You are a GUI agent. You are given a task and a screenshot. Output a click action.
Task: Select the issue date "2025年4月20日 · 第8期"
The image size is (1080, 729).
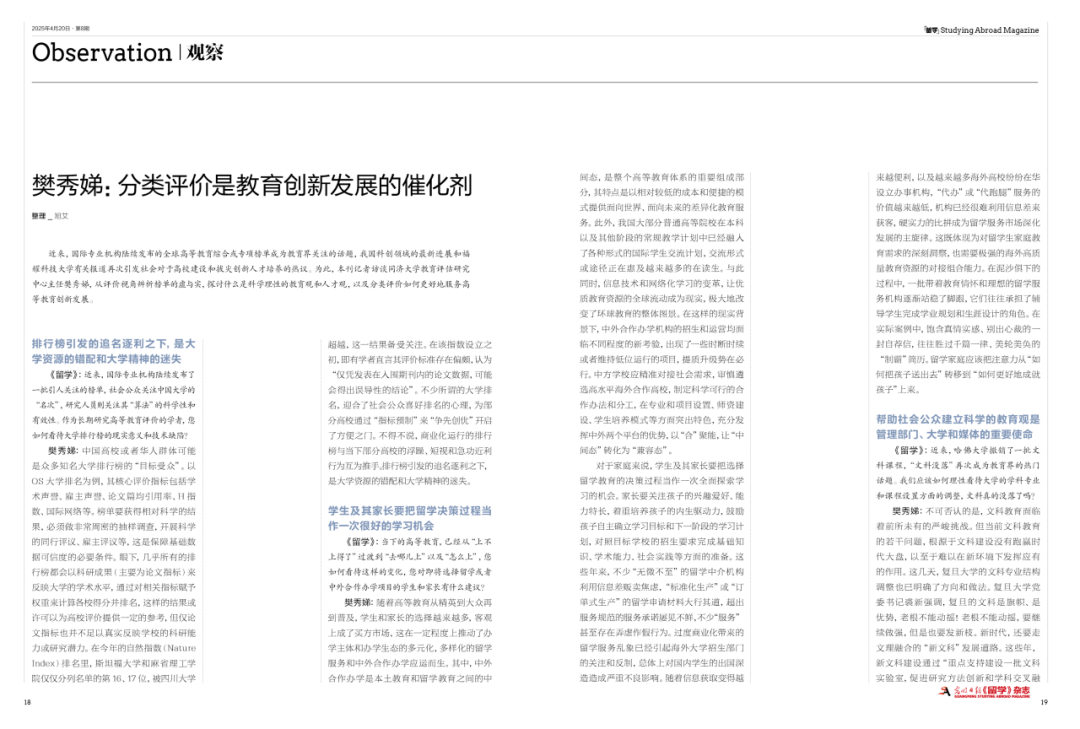click(x=61, y=28)
